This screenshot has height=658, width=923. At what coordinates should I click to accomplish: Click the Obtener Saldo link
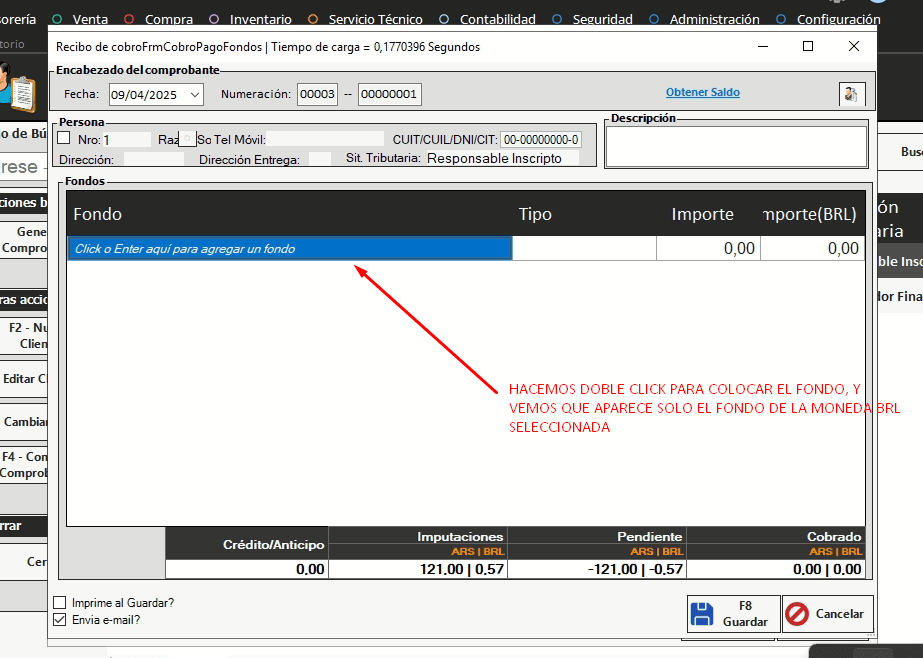702,92
